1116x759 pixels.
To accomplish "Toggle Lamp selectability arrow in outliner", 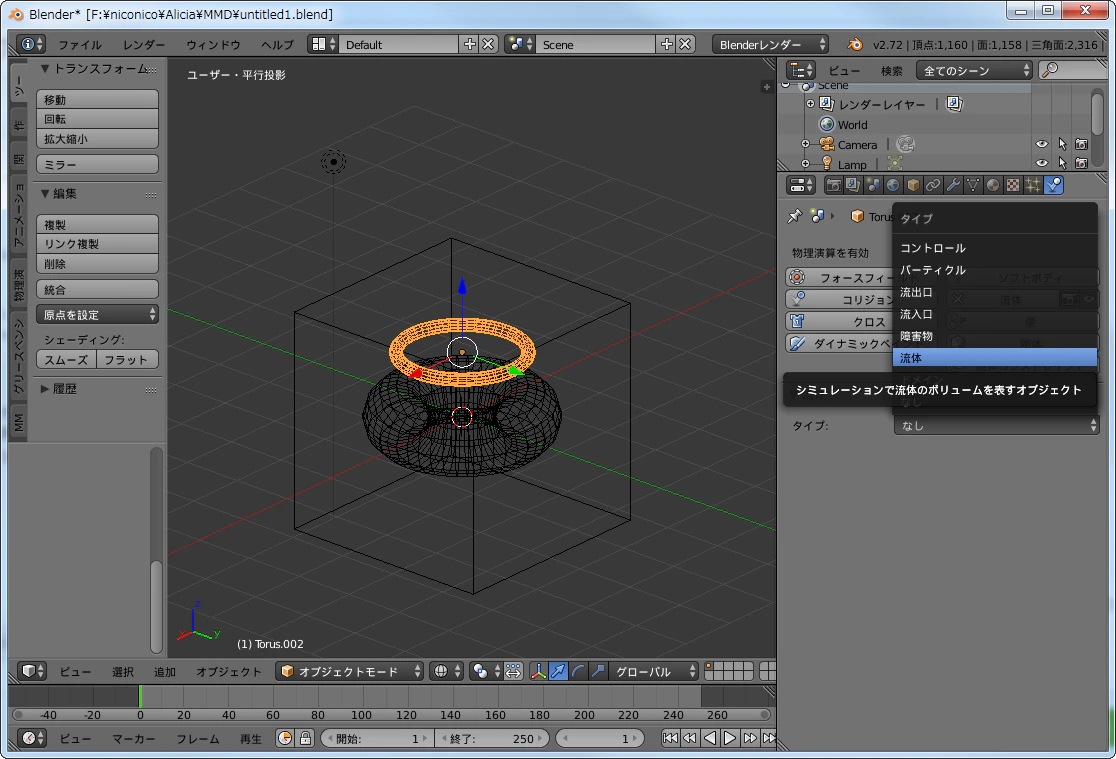I will [x=1062, y=163].
